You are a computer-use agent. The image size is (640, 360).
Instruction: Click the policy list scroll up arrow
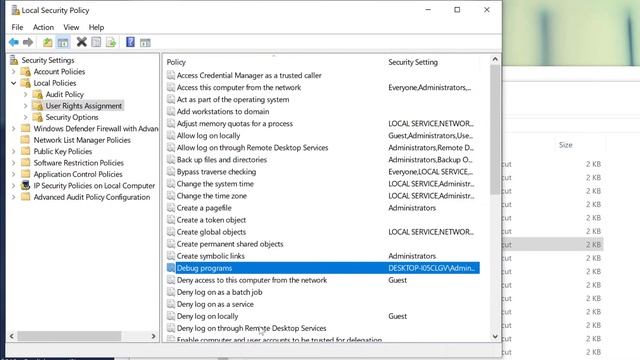(495, 60)
